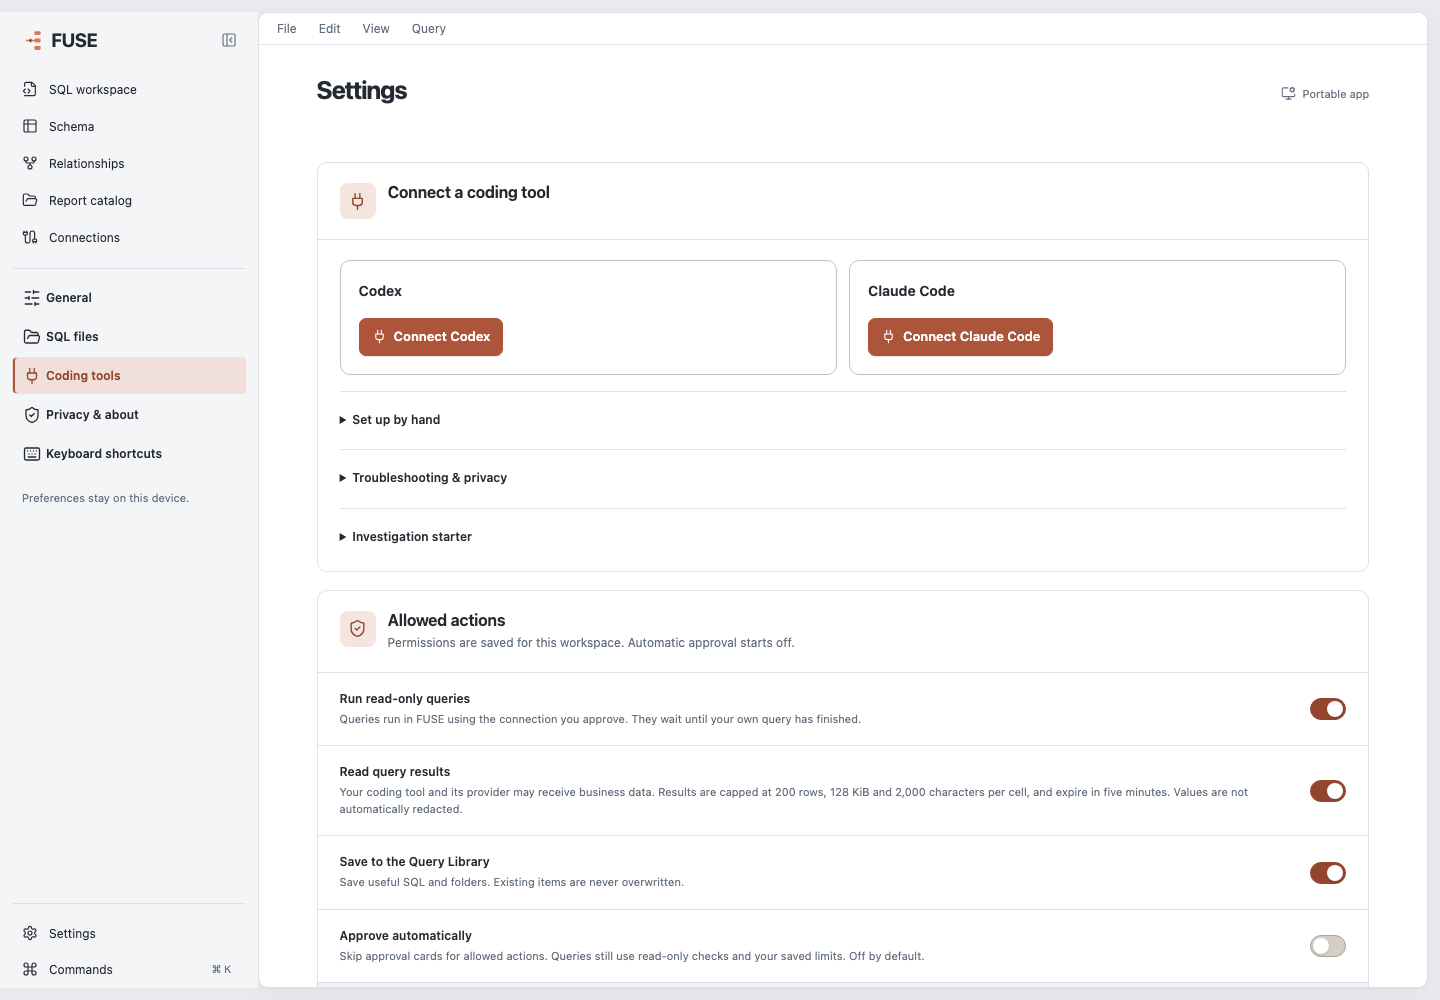Click the Privacy & about shield icon
Viewport: 1440px width, 1000px height.
pos(32,415)
